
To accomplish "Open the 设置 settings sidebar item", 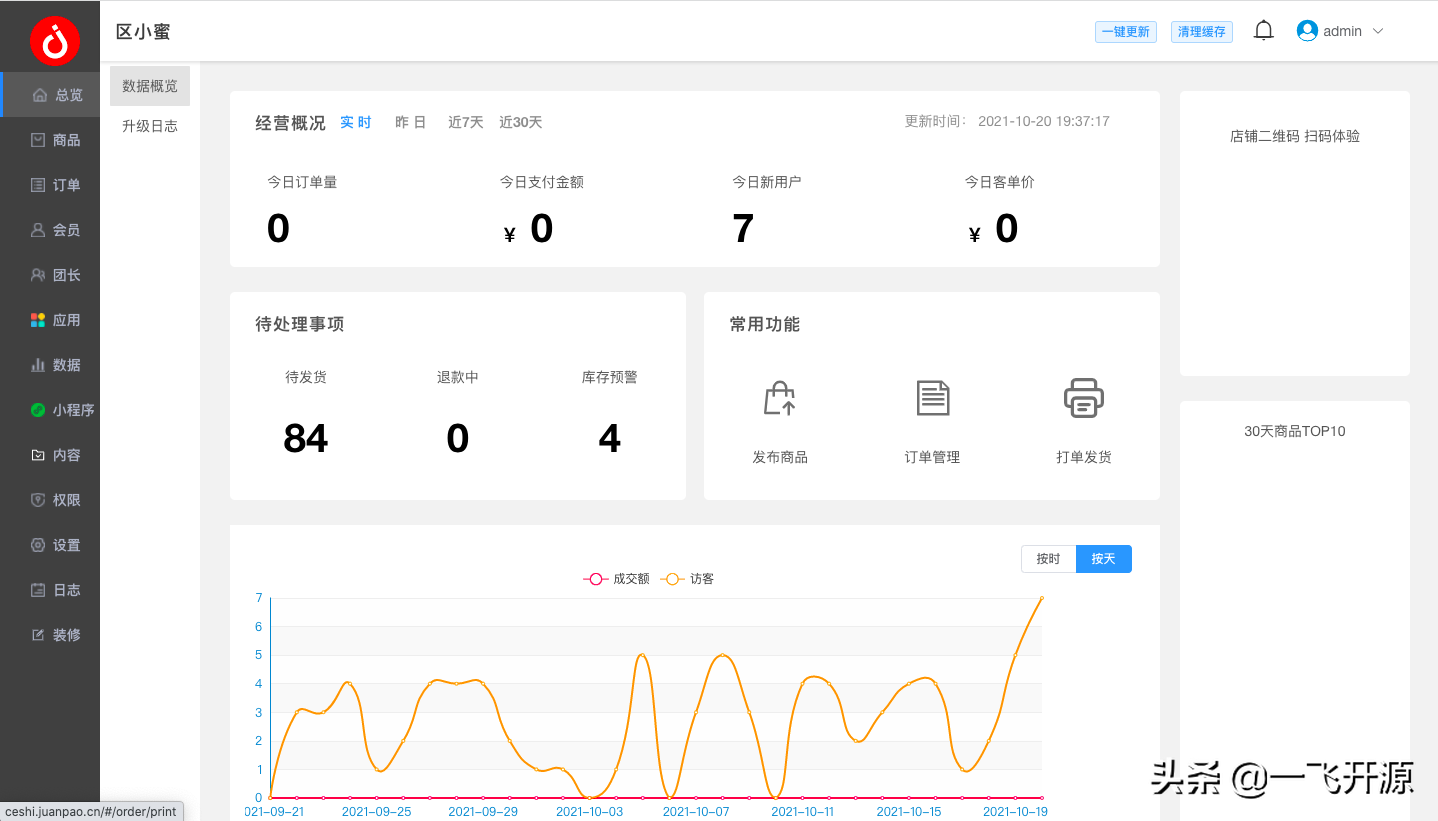I will coord(50,545).
